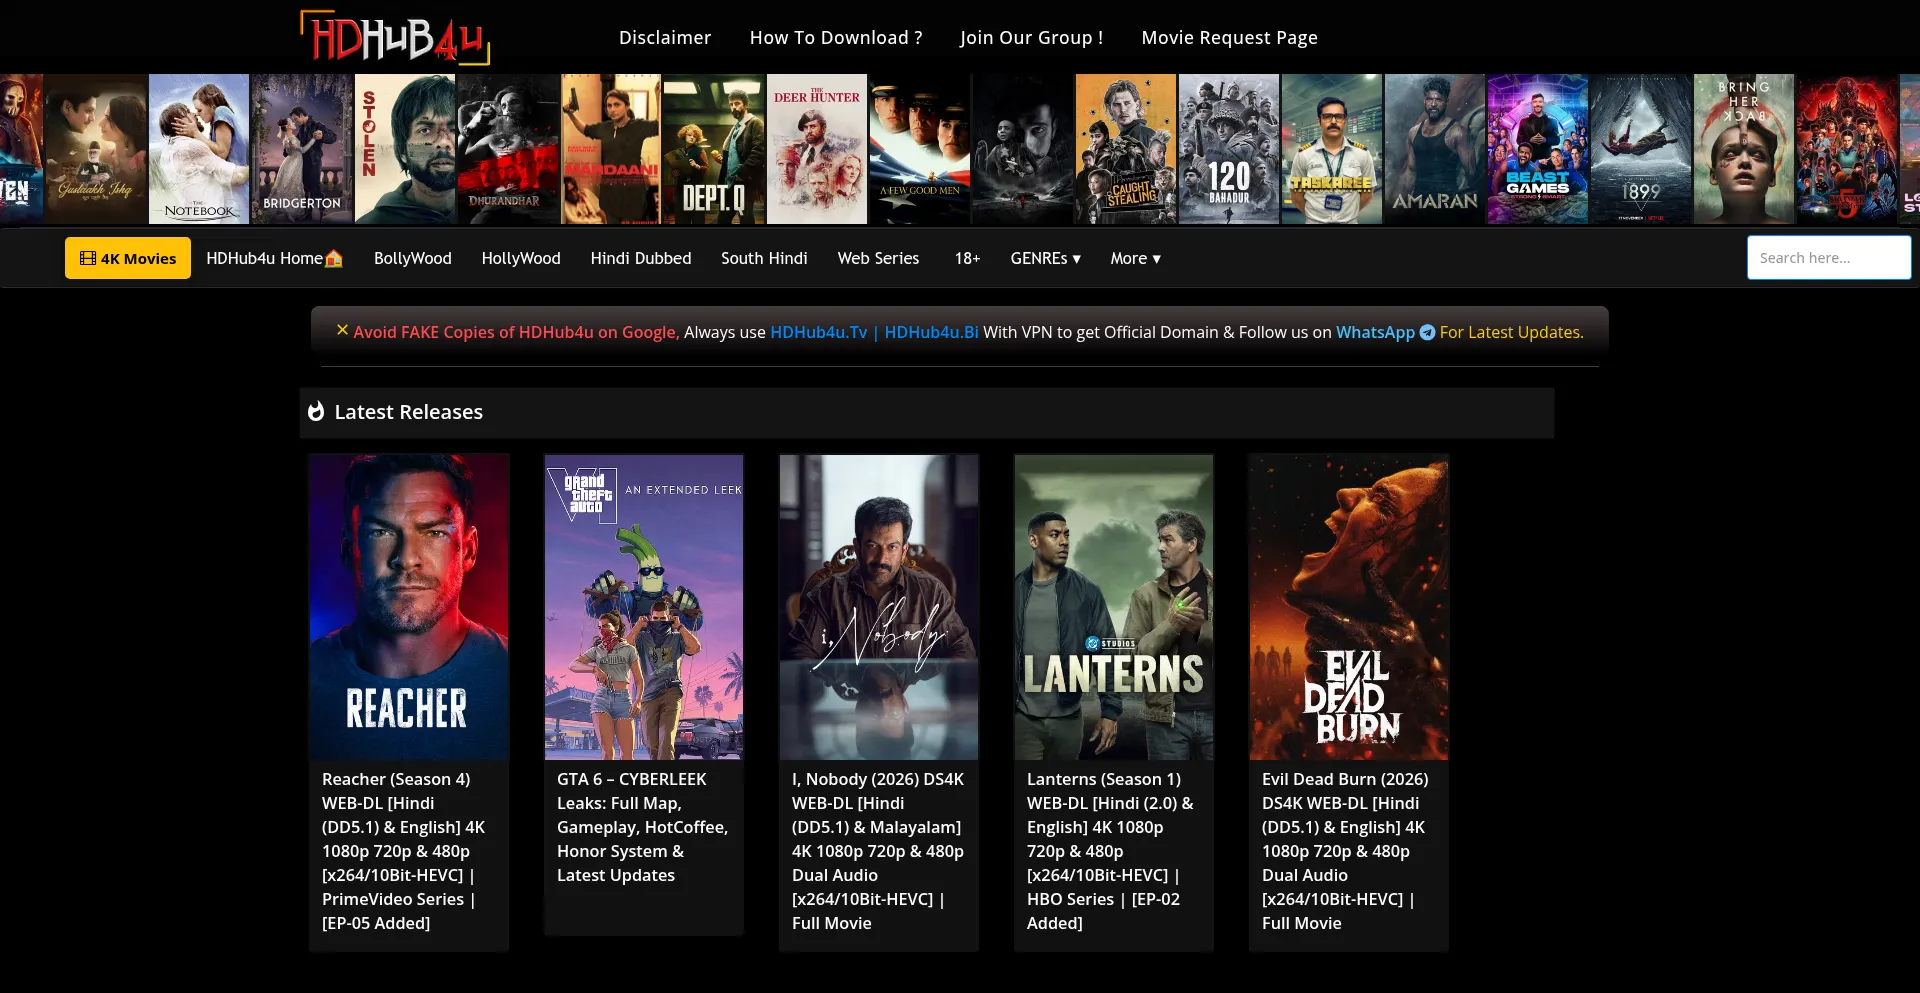Open The Notebook poster in the carousel

[199, 149]
